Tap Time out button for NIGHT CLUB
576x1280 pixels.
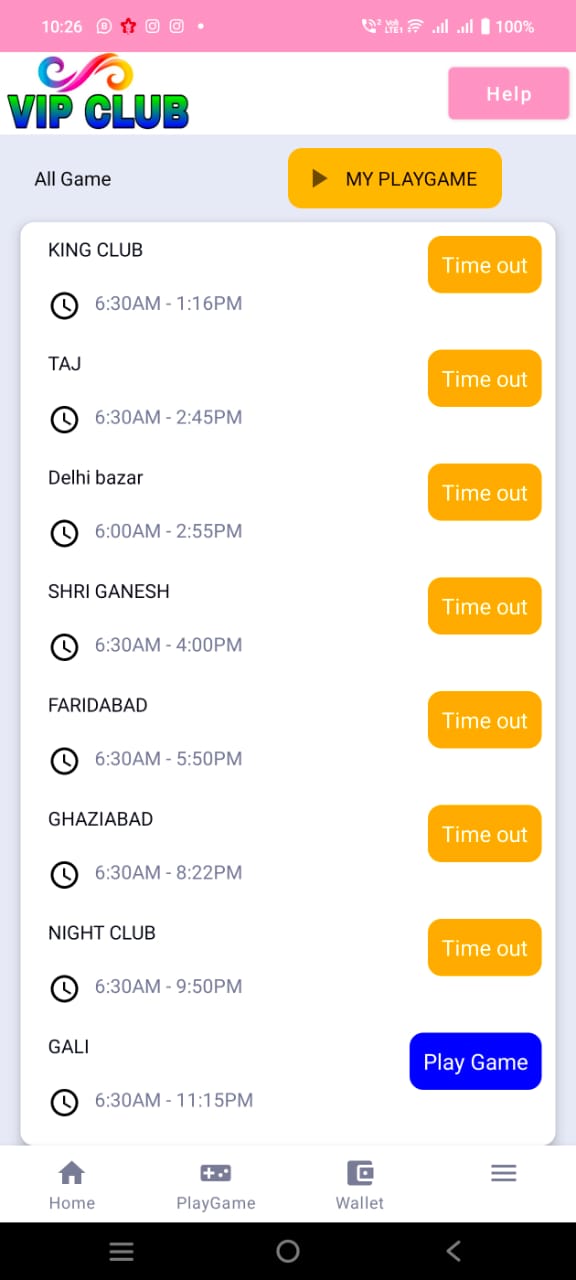pyautogui.click(x=485, y=947)
